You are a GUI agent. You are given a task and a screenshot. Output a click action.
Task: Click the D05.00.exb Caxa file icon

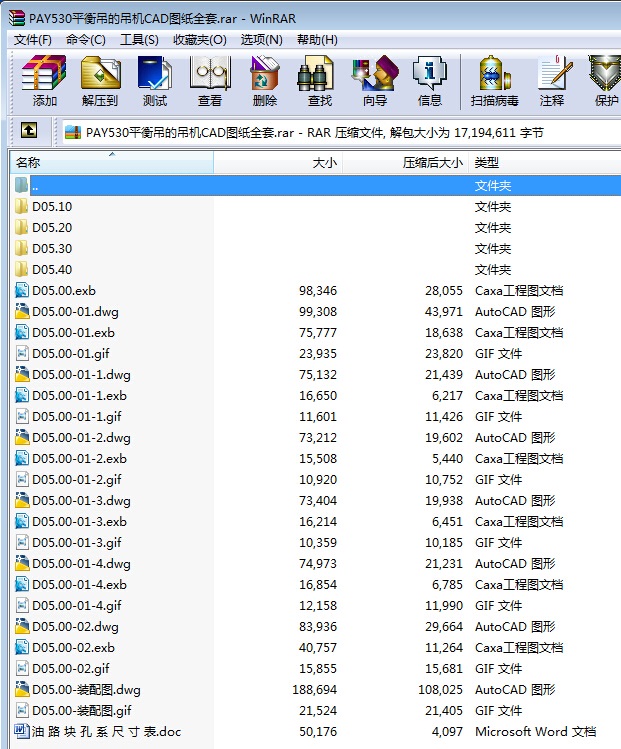click(x=22, y=290)
